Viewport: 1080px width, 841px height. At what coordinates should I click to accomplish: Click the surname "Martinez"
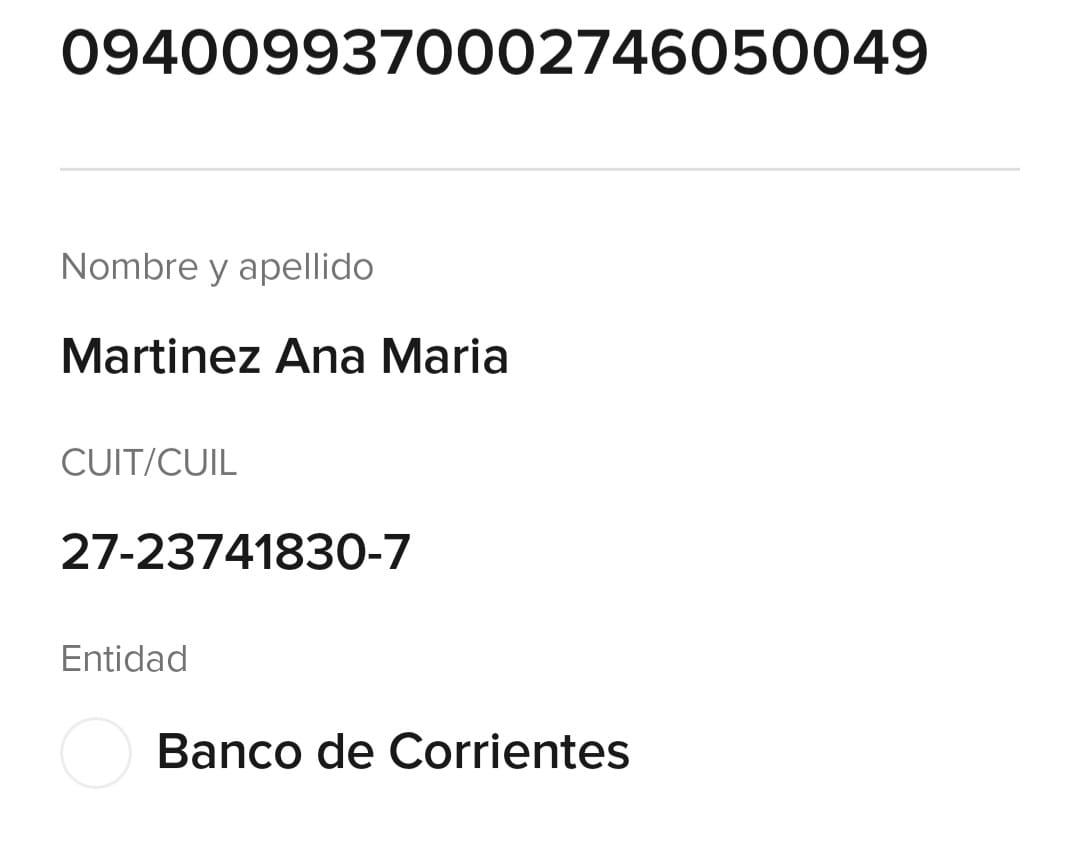tap(161, 356)
